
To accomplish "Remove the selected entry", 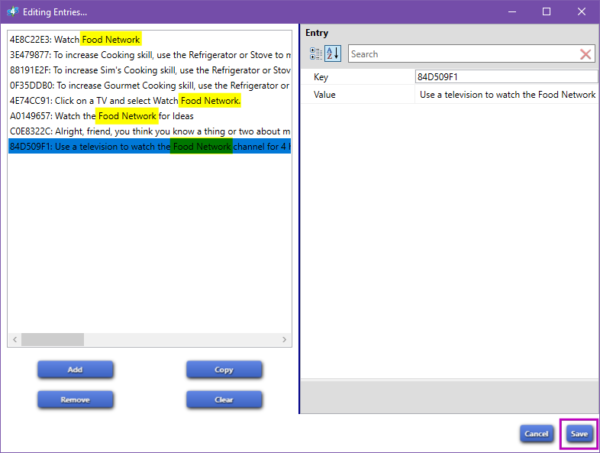I will [75, 400].
